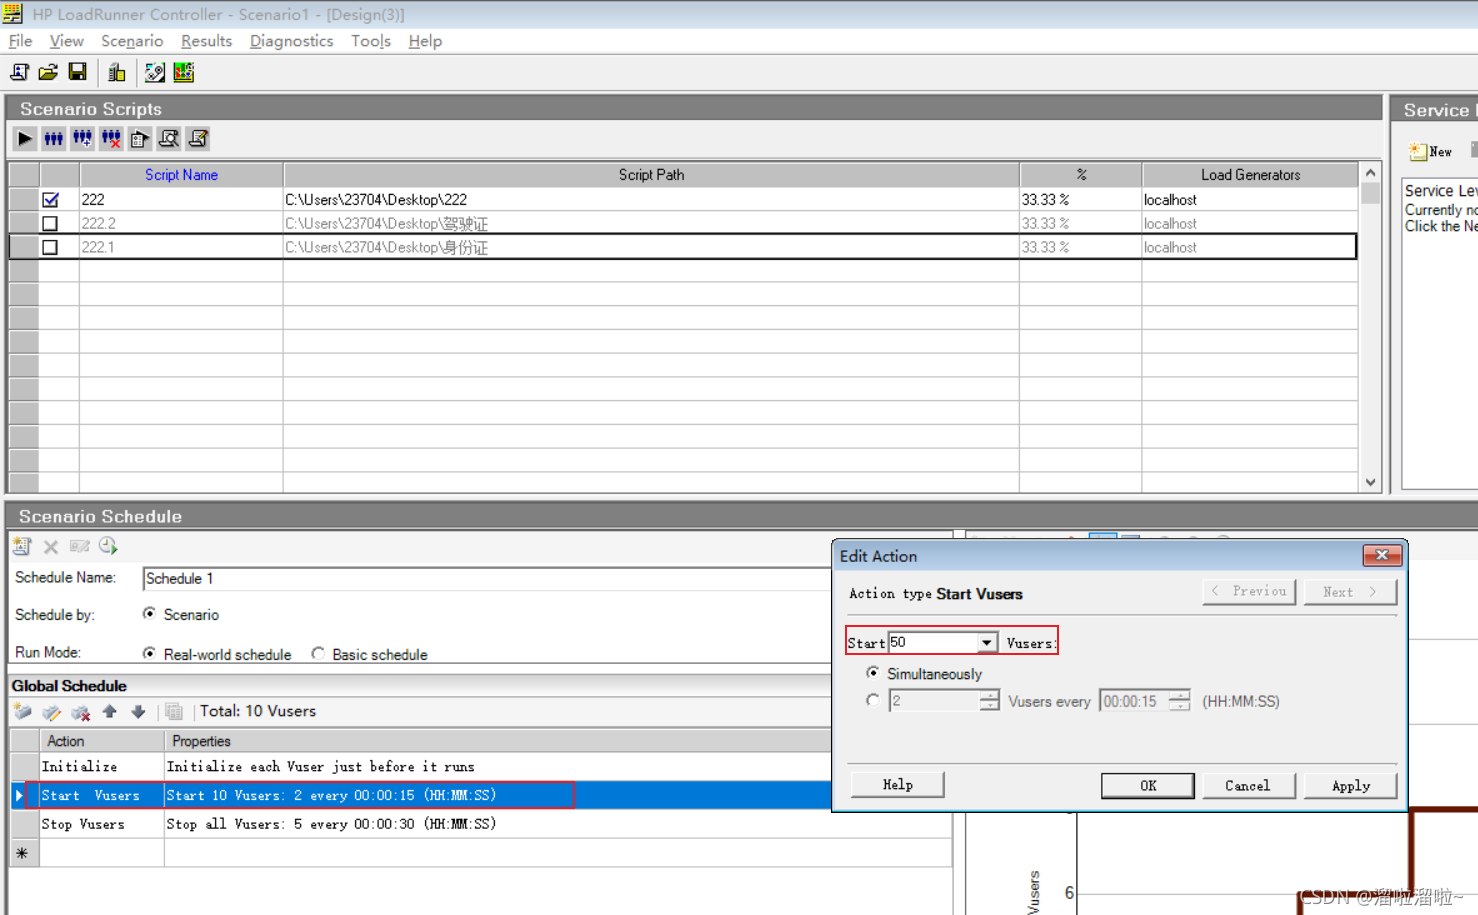Click the row expander arrow beside Start Vusers
The height and width of the screenshot is (915, 1478).
point(19,796)
